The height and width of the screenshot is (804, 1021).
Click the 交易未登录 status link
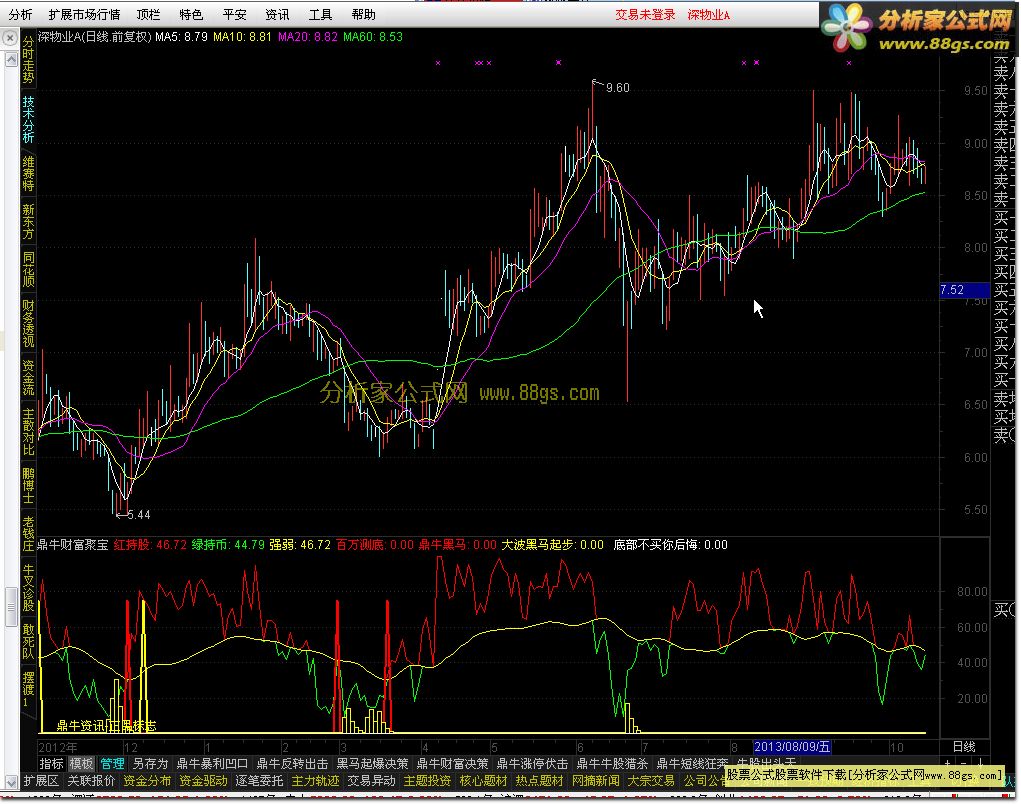[x=645, y=14]
